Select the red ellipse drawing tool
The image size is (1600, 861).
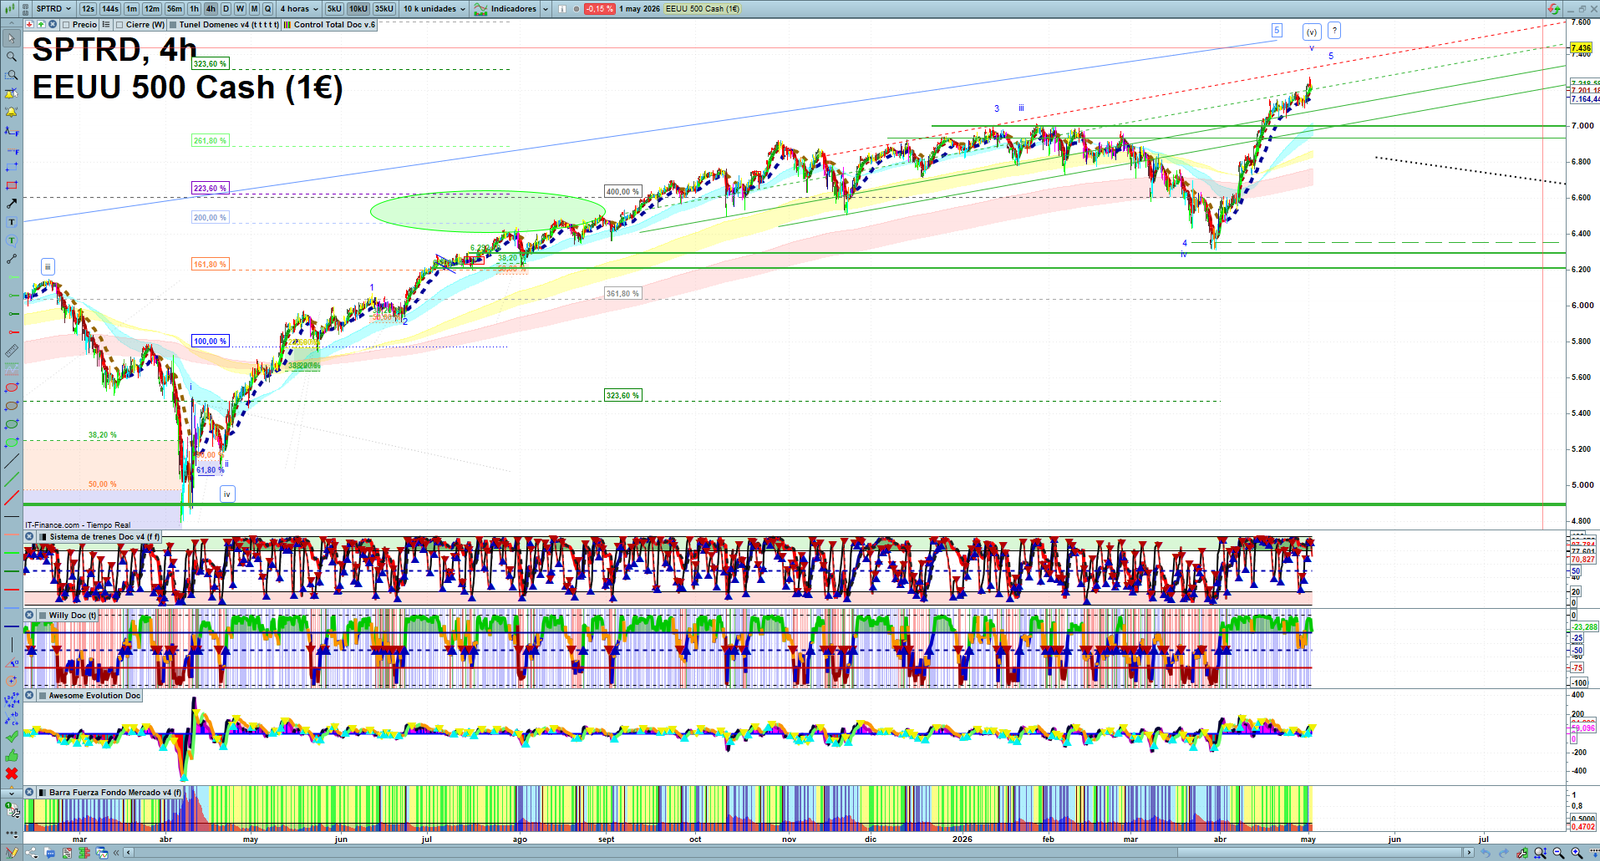pyautogui.click(x=11, y=387)
